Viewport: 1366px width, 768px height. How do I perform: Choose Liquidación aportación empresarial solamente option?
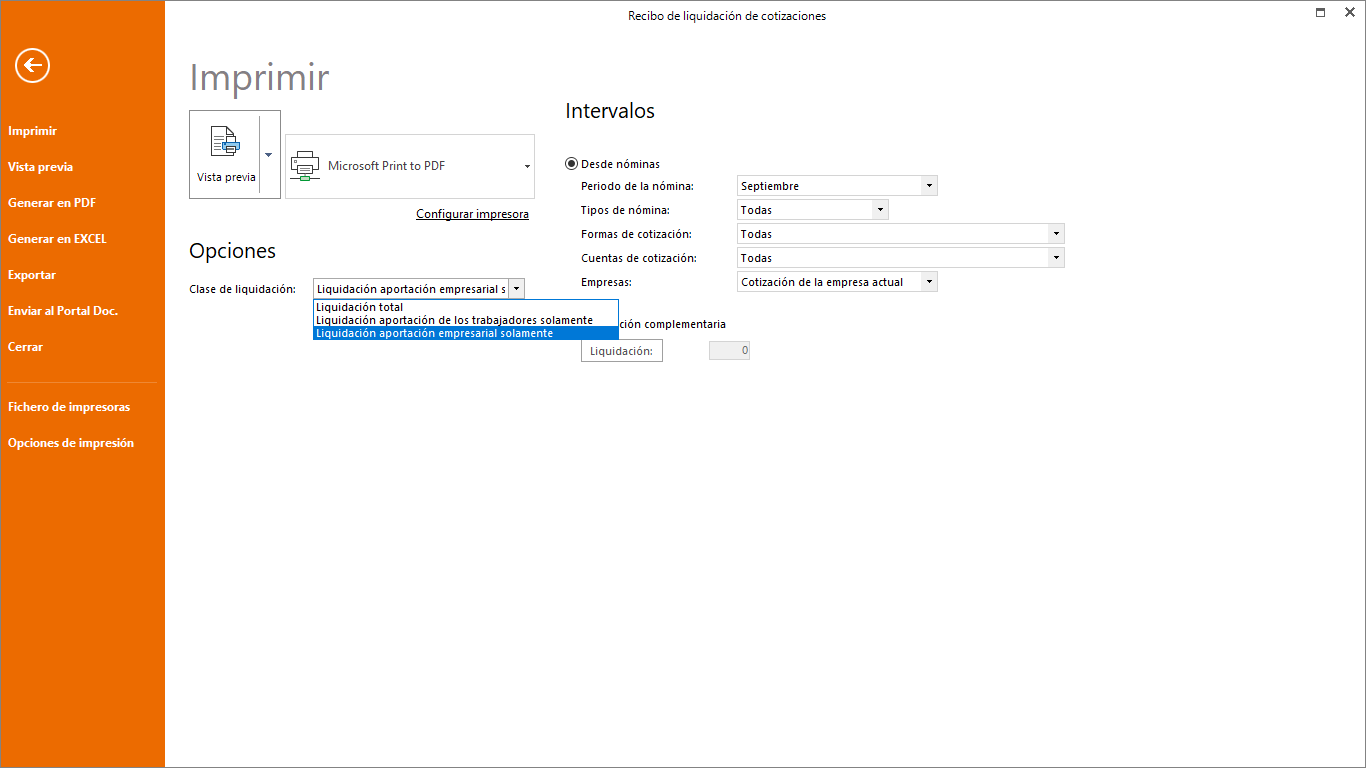(466, 333)
